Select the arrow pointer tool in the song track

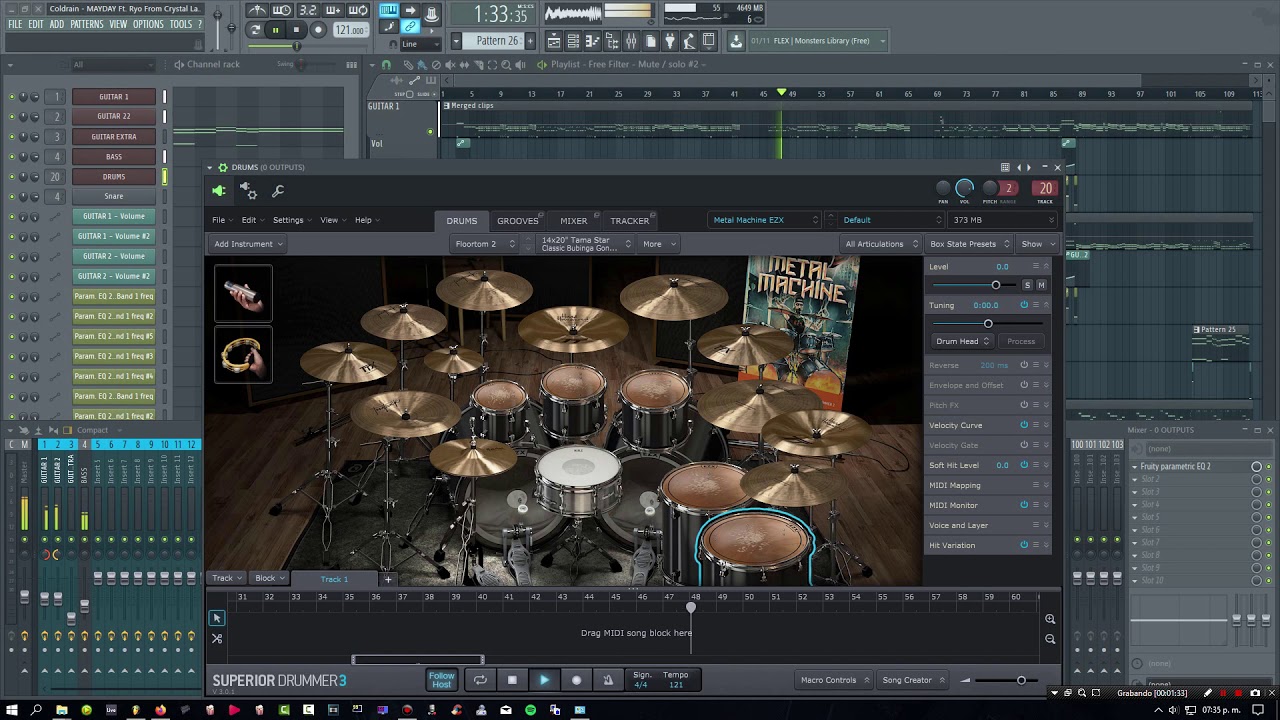pos(217,618)
